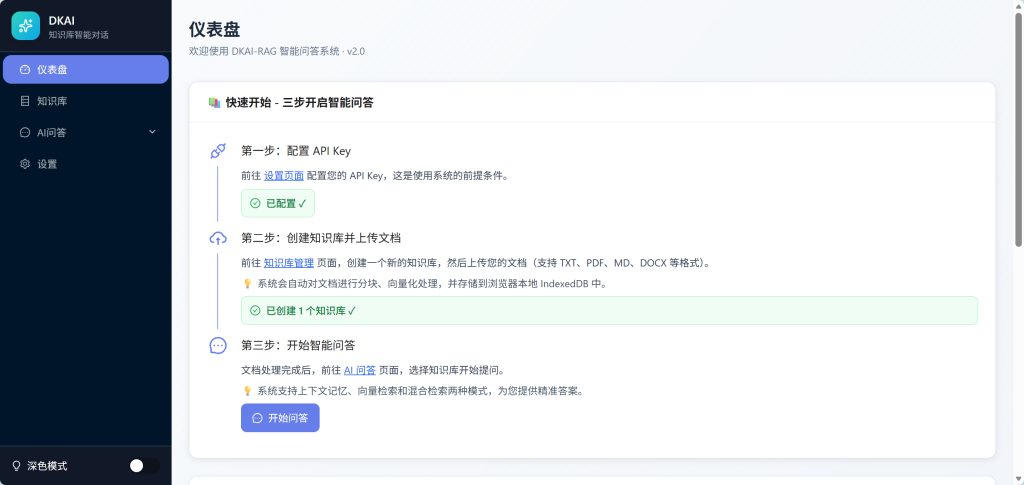Click the 已创建 1 个知识库 ✓ status bar
The height and width of the screenshot is (485, 1024).
tap(609, 311)
